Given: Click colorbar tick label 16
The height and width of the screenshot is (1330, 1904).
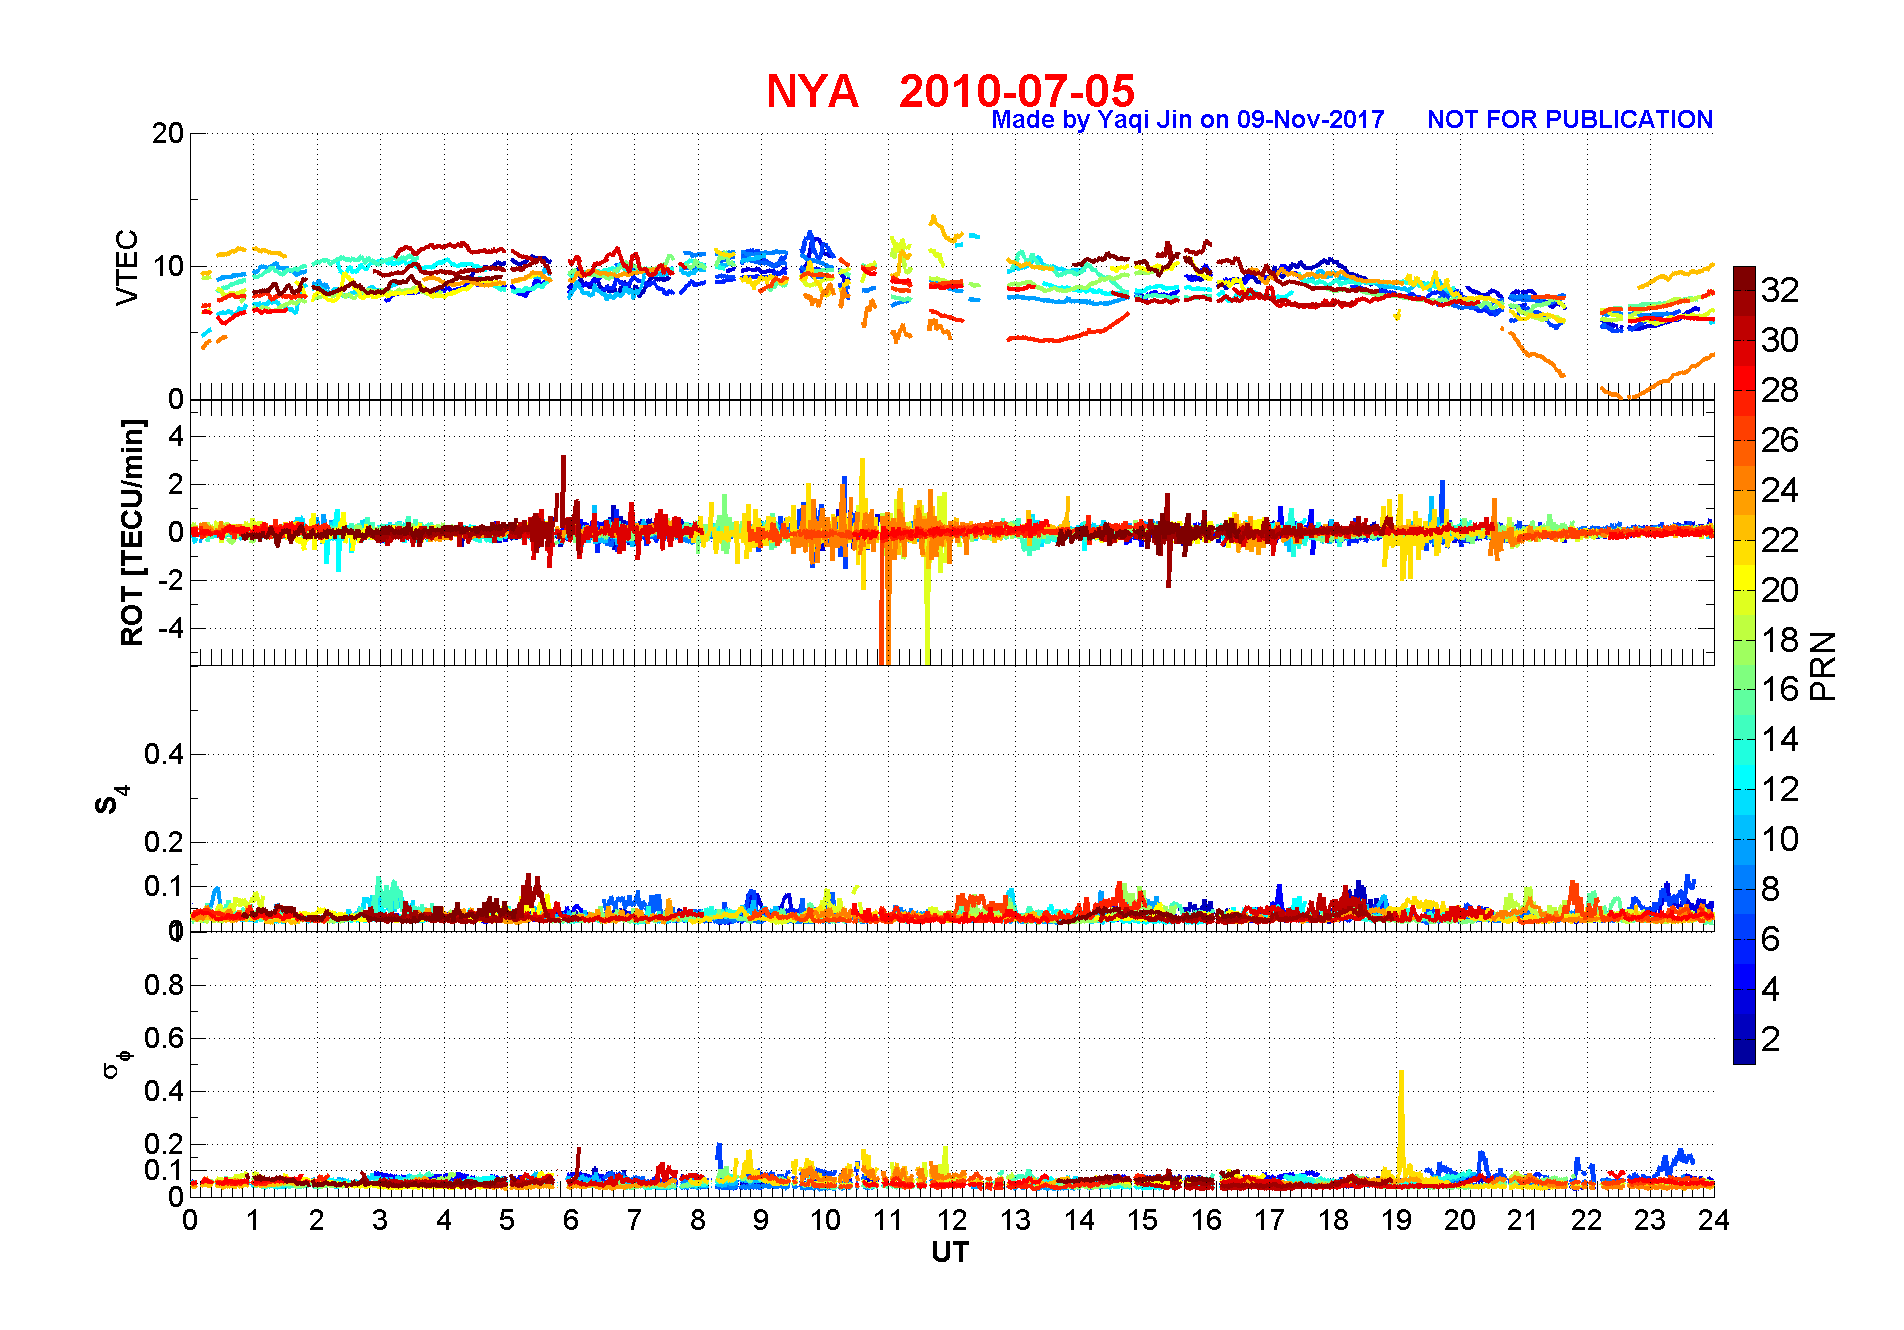Looking at the screenshot, I should pyautogui.click(x=1780, y=689).
